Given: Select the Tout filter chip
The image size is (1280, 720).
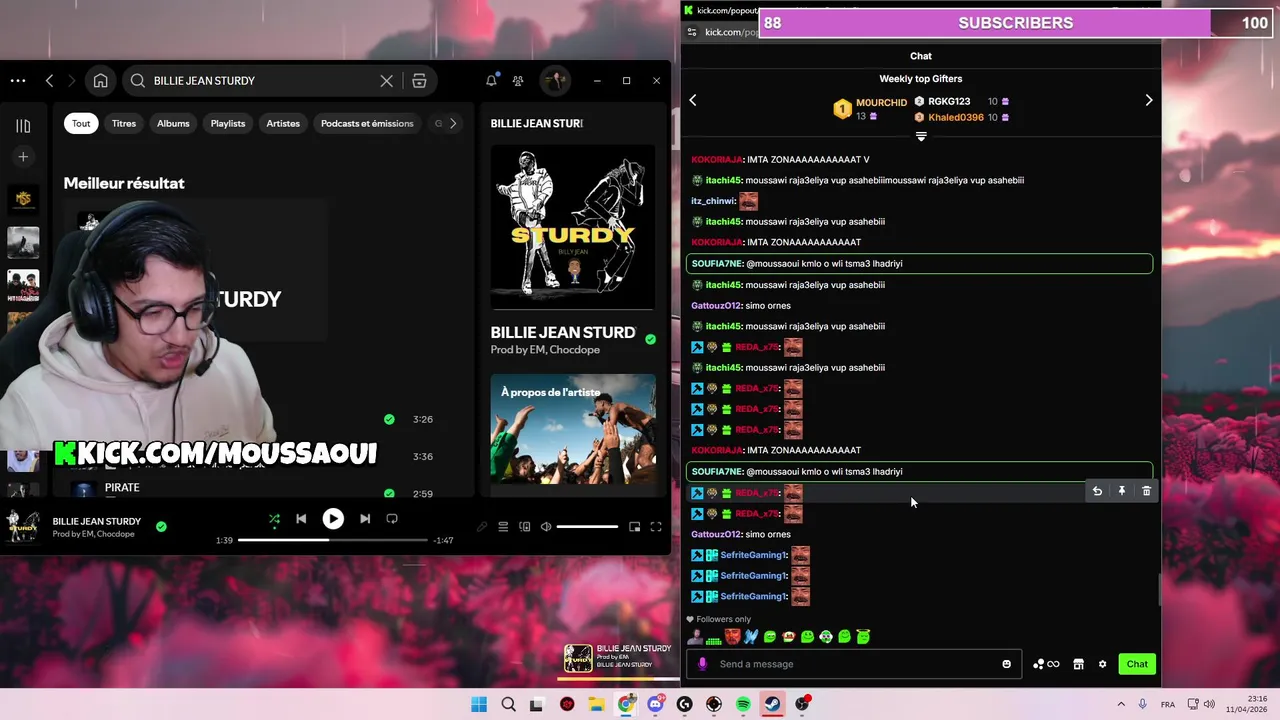Looking at the screenshot, I should pyautogui.click(x=81, y=123).
